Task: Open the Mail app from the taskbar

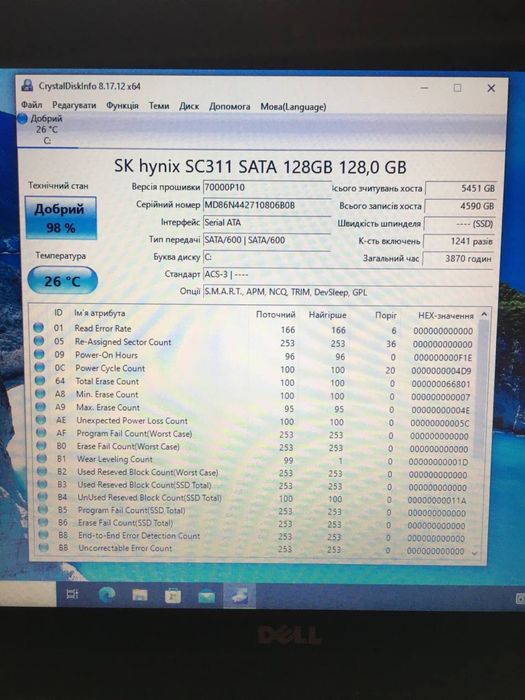Action: pos(206,596)
